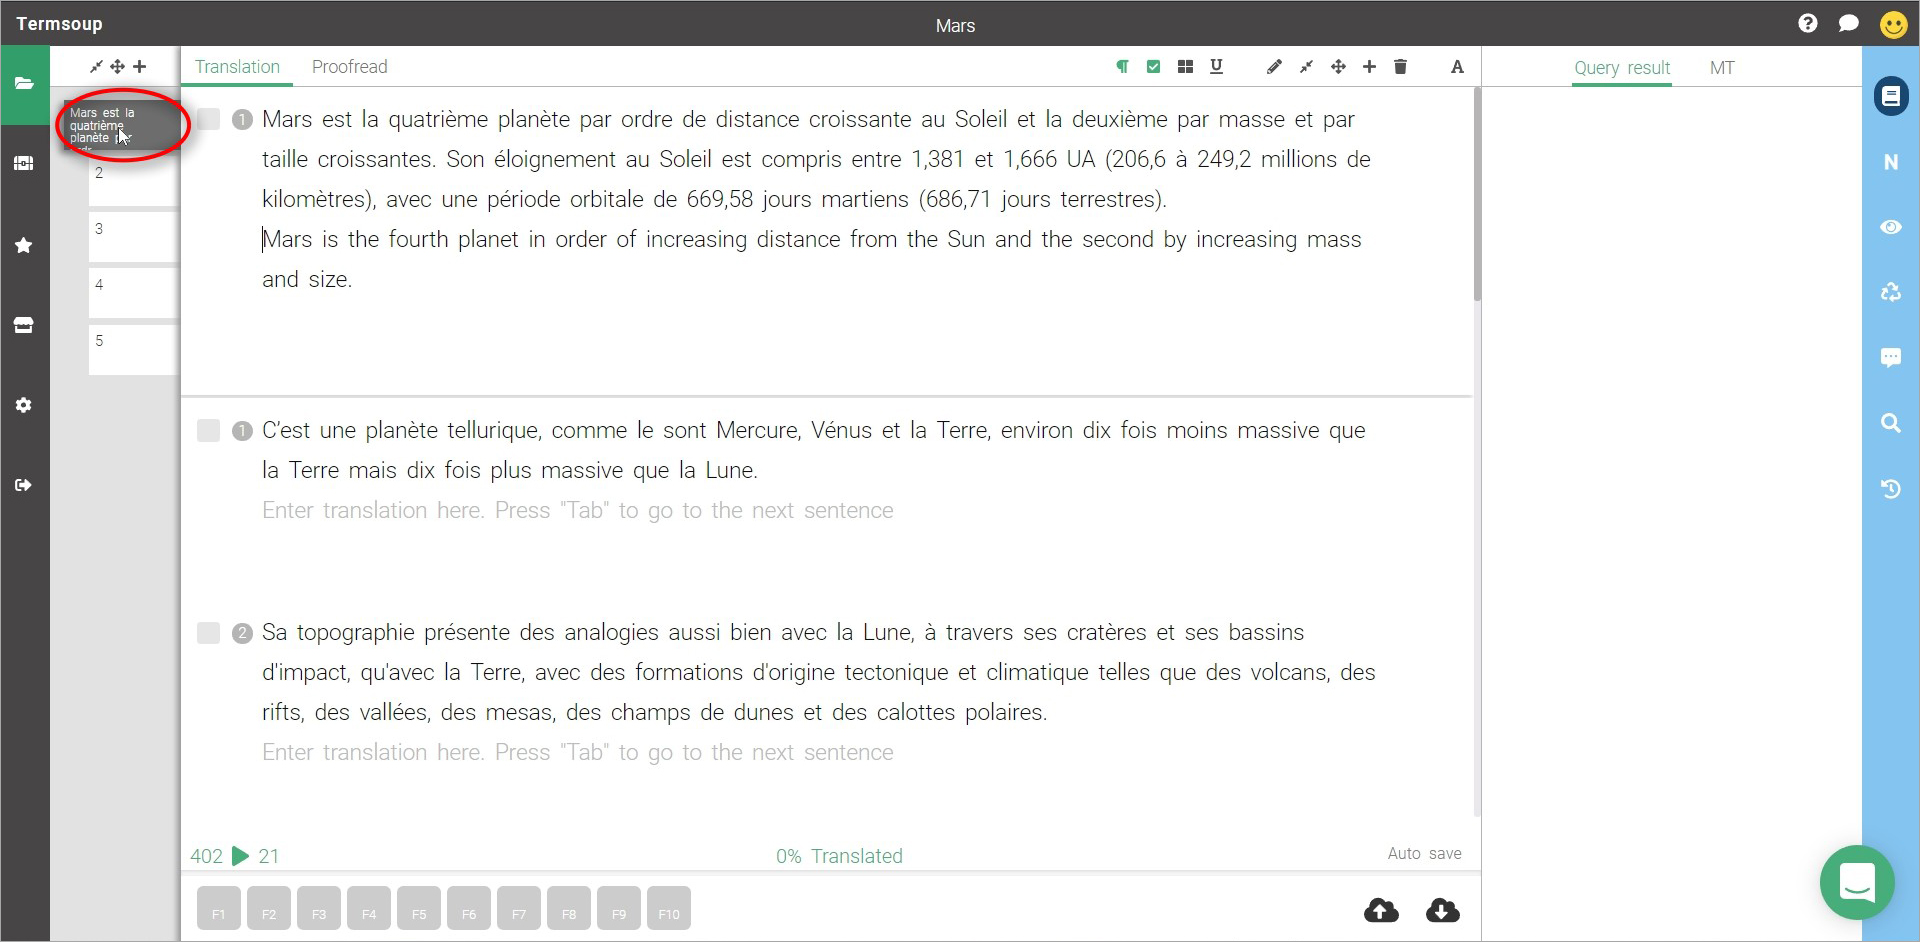Open the store icon in left sidebar
This screenshot has height=942, width=1920.
coord(24,325)
